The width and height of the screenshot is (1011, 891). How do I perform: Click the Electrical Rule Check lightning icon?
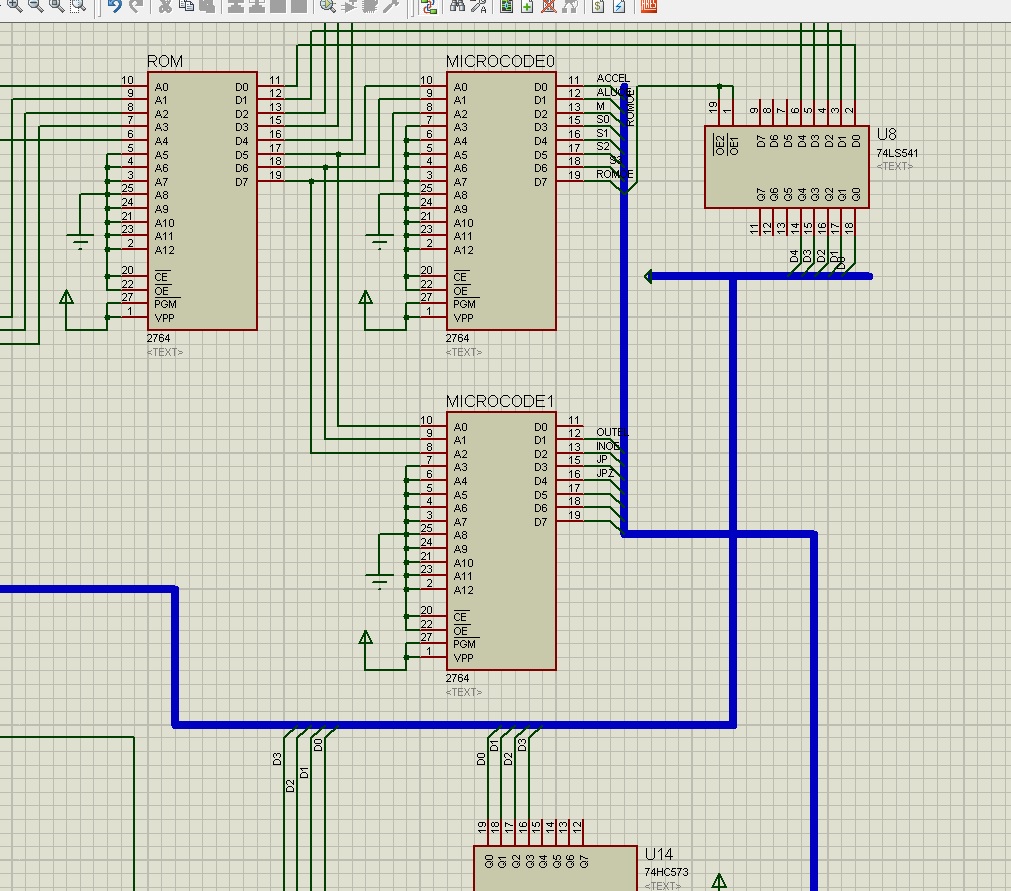(618, 7)
